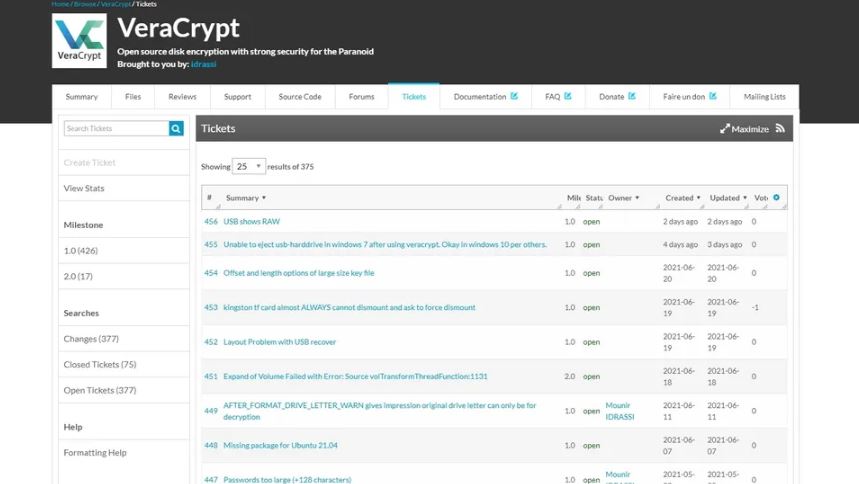Click the Maximize expand arrows icon

(725, 129)
